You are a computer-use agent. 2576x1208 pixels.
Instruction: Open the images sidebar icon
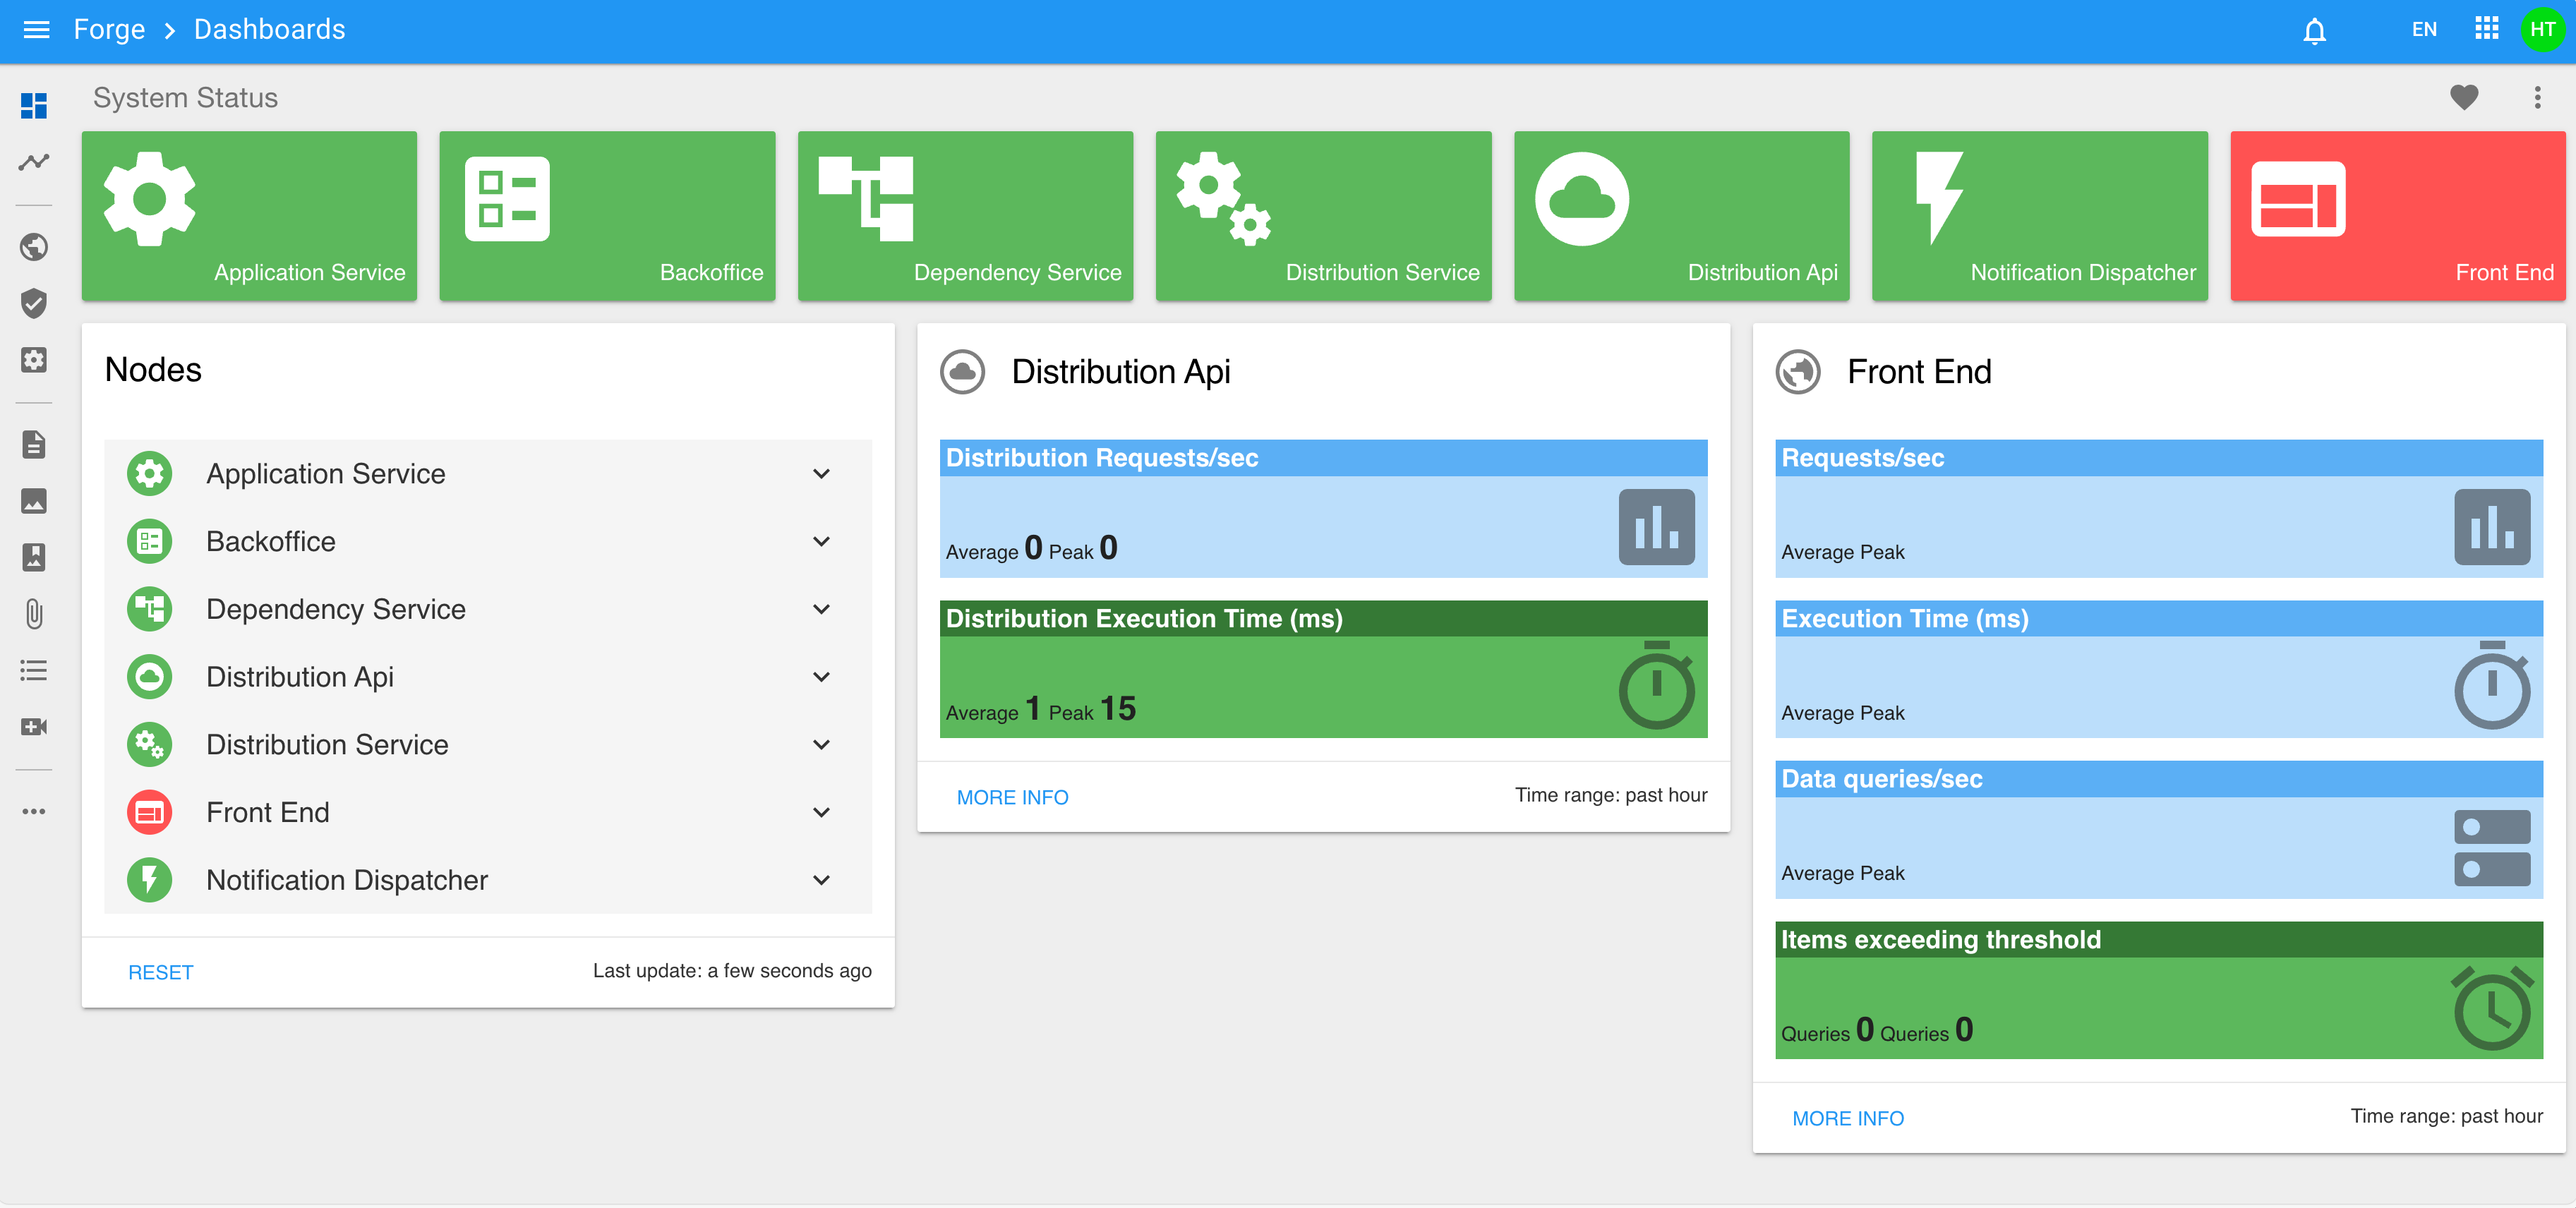34,501
